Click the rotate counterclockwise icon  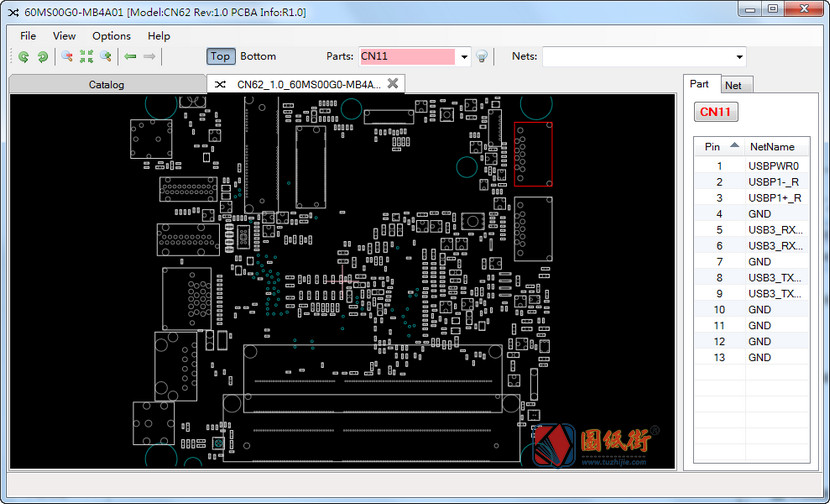coord(23,57)
